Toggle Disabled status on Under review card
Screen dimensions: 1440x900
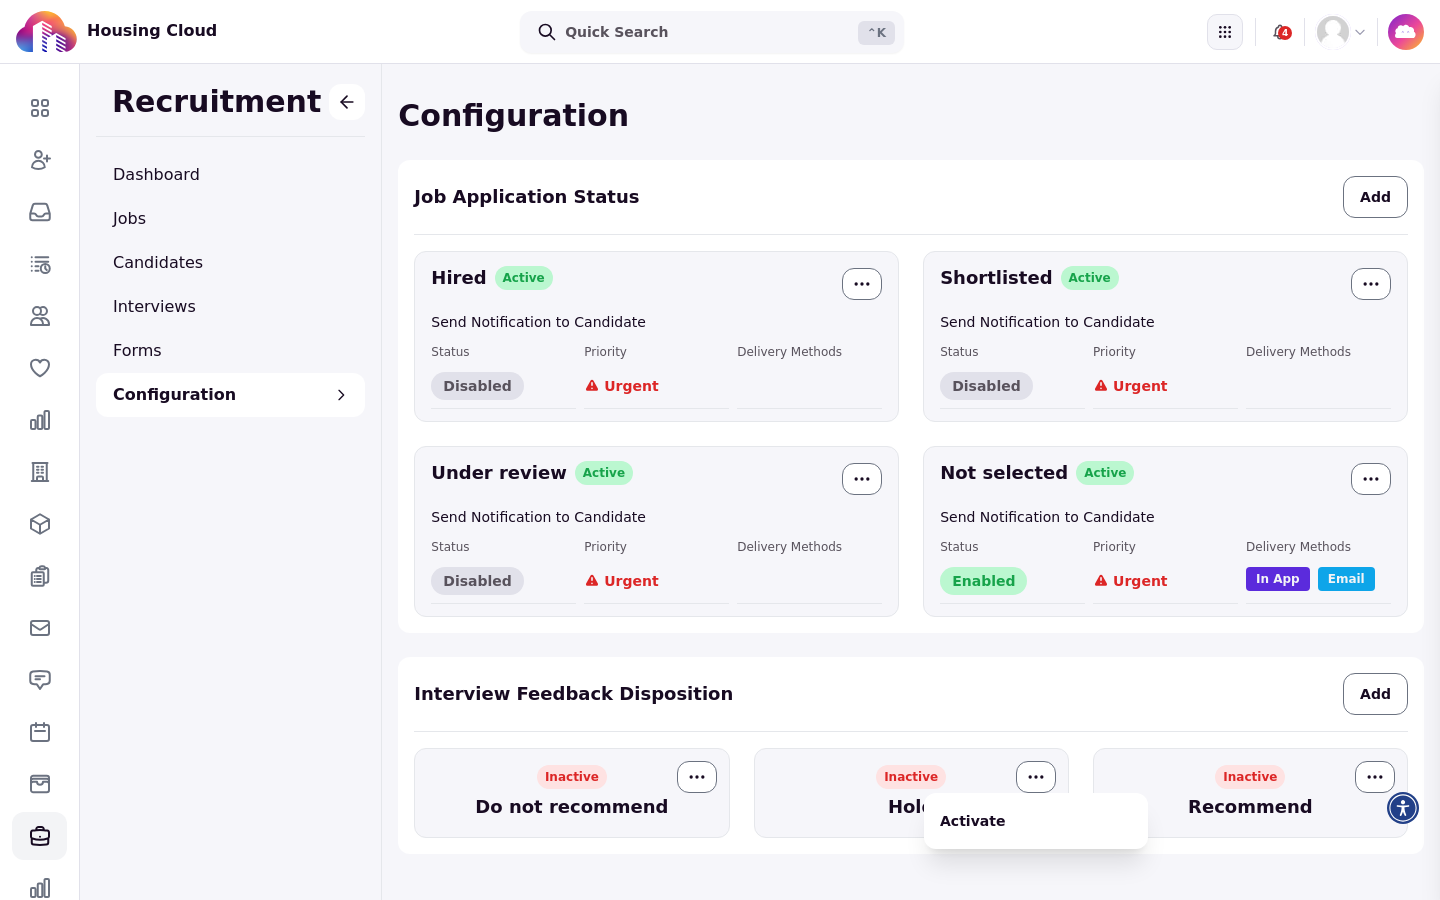tap(477, 581)
